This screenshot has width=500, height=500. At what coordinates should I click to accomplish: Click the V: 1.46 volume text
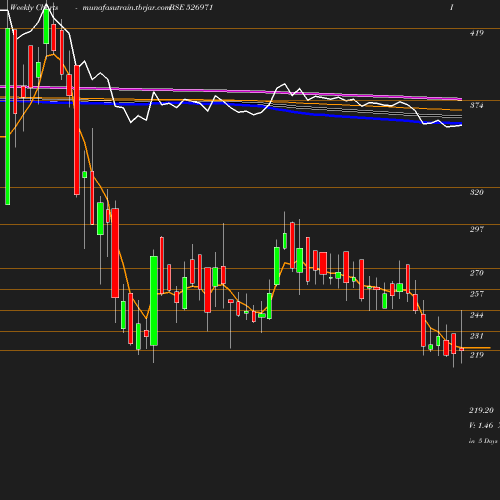click(481, 425)
